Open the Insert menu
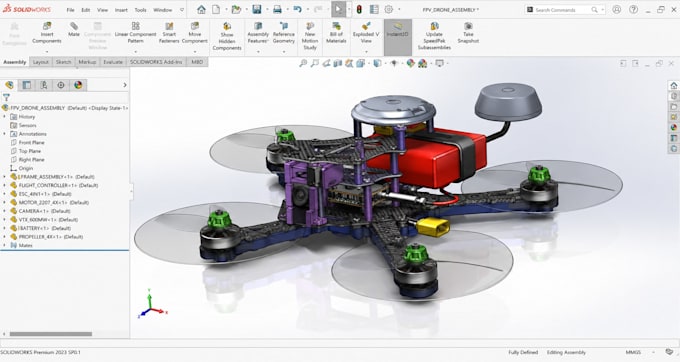The height and width of the screenshot is (362, 680). [121, 10]
